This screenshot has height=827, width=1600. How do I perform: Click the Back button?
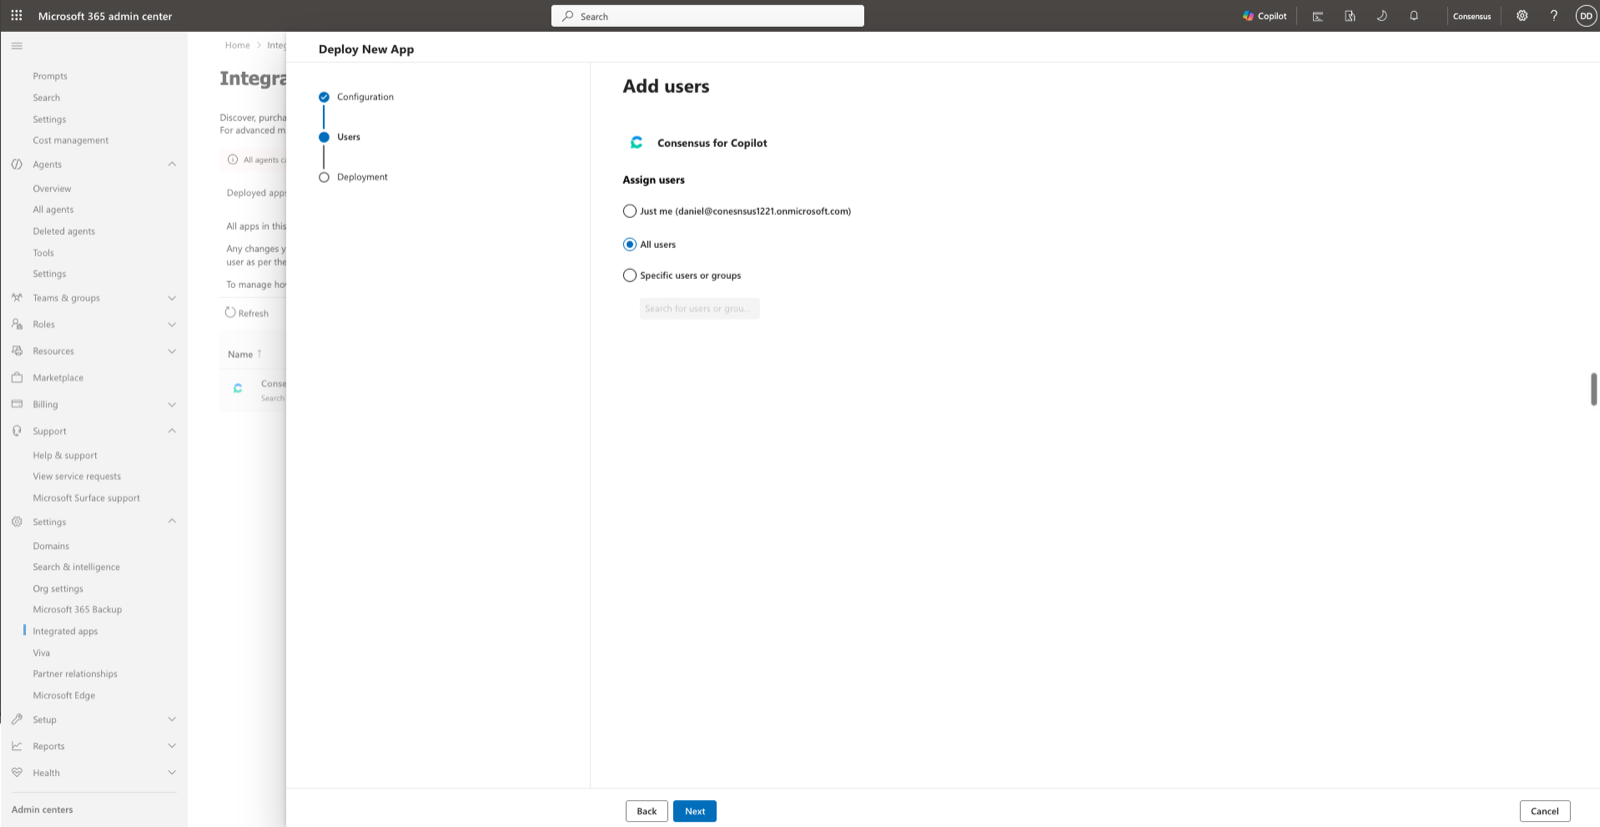[647, 811]
